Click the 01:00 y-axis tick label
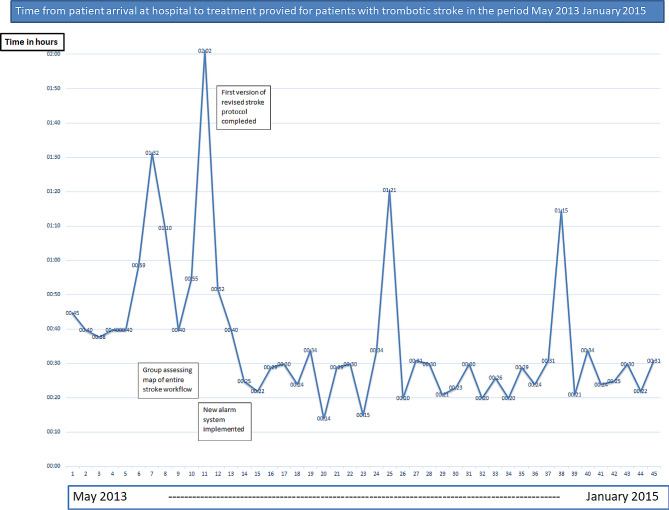Screen dimensions: 669x510 click(53, 260)
